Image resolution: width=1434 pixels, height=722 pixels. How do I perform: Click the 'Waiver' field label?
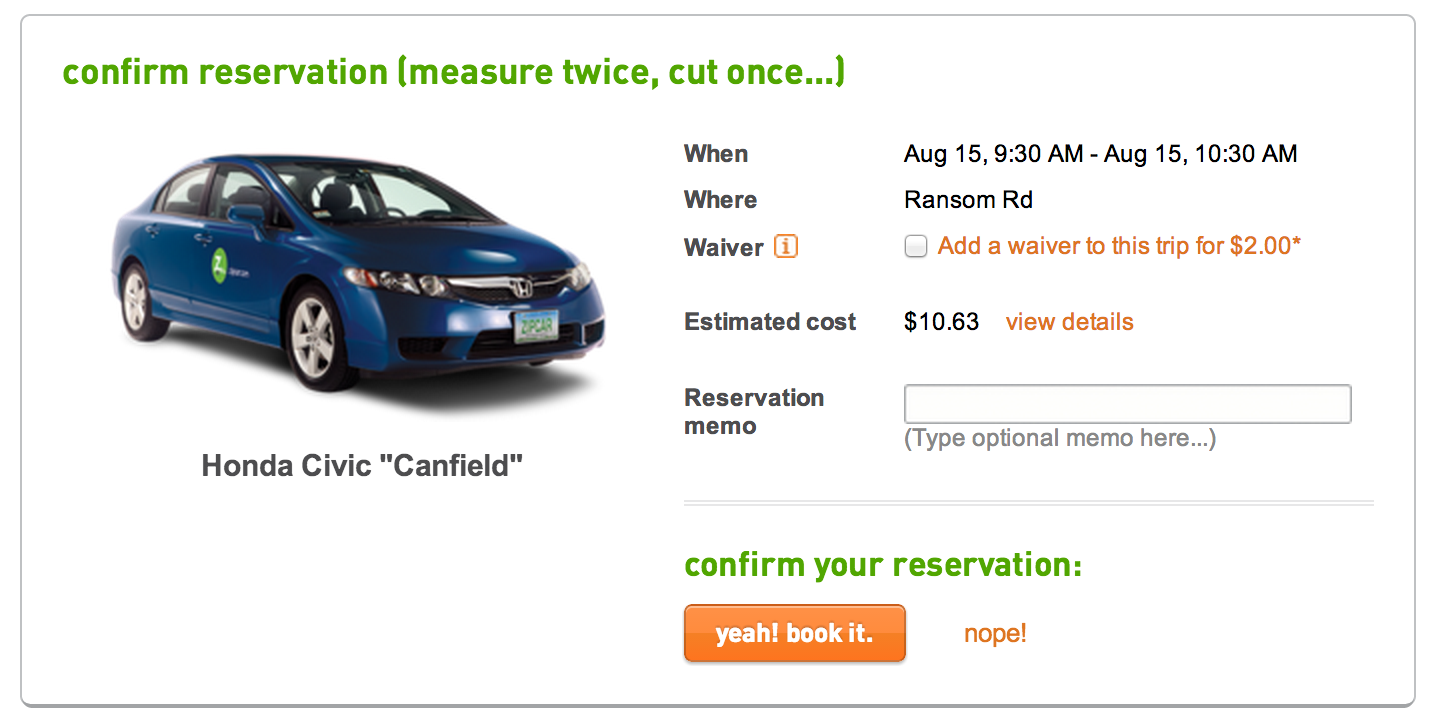[723, 247]
